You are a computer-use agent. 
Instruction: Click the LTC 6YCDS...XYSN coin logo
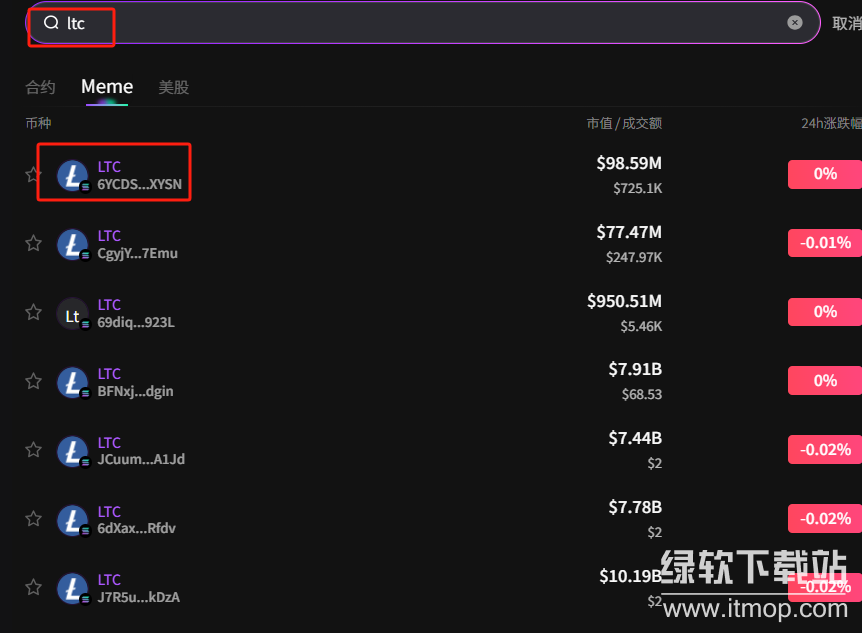pyautogui.click(x=72, y=176)
